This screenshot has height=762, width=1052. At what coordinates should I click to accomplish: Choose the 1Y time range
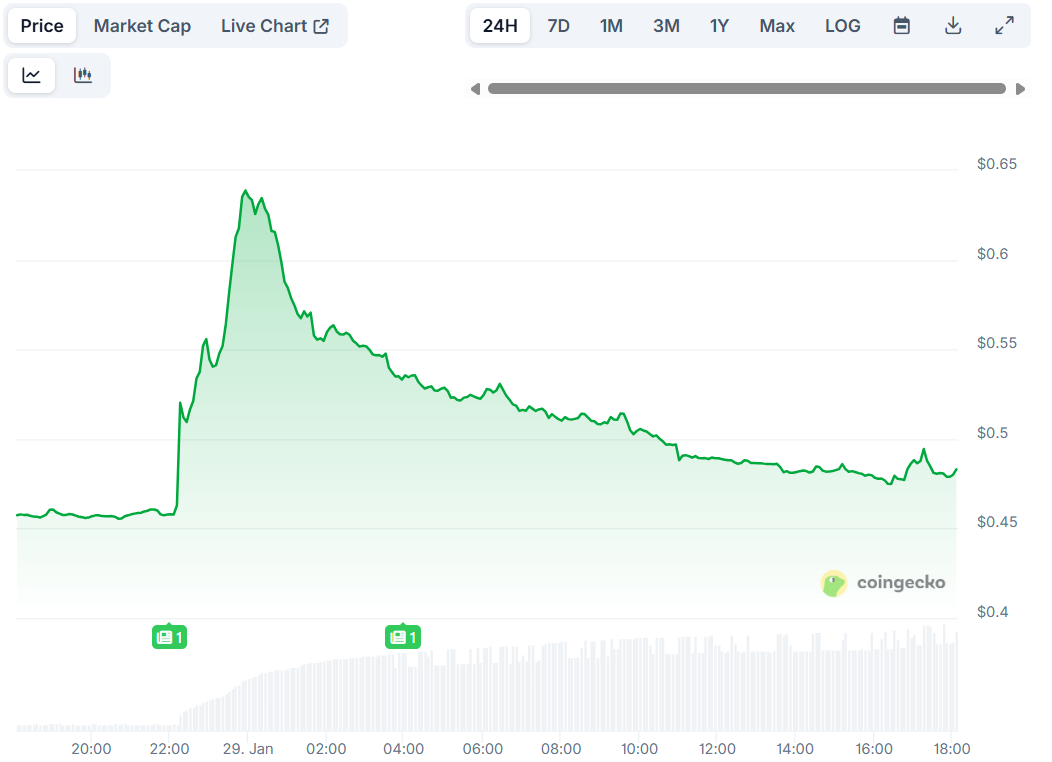click(719, 26)
